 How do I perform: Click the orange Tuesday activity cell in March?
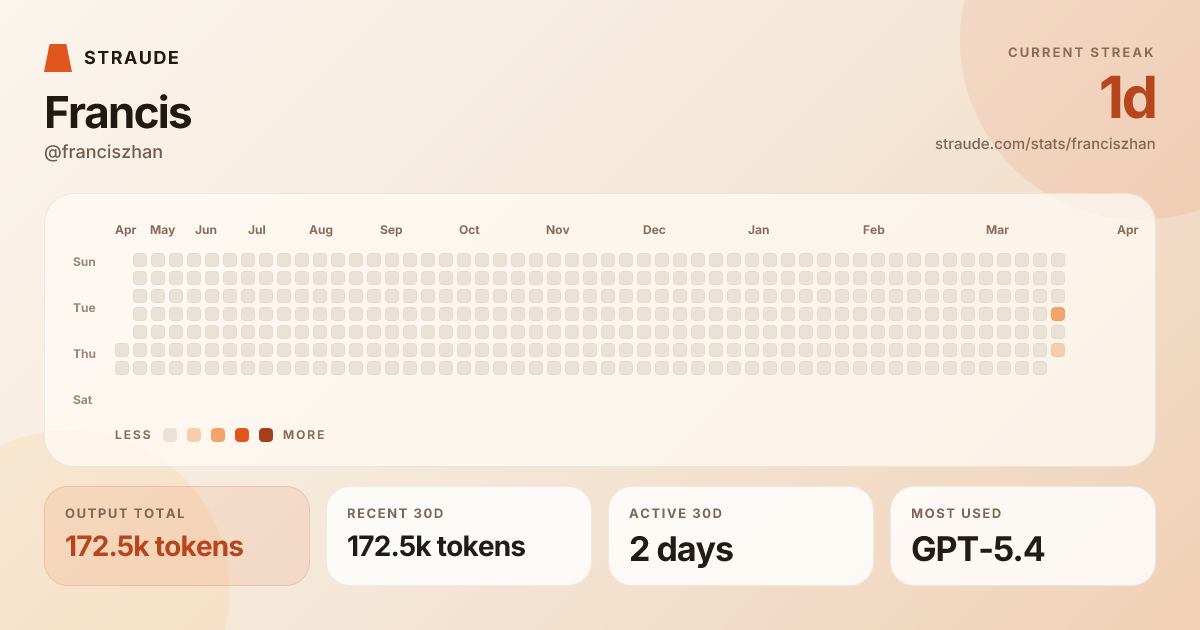[1057, 314]
